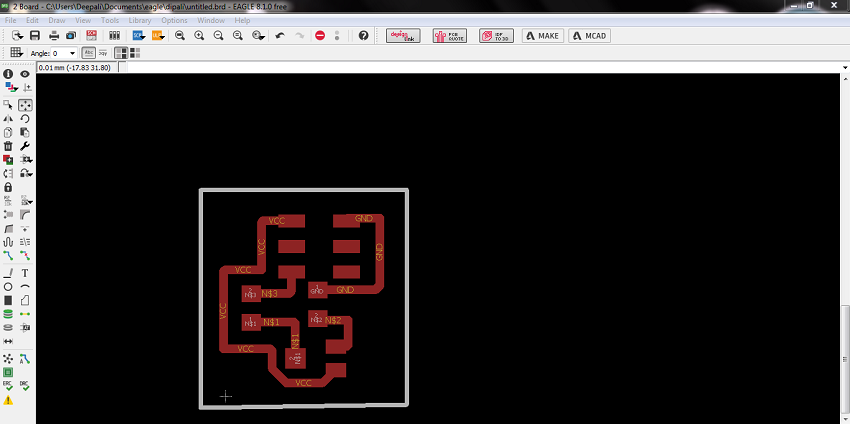Screen dimensions: 850x424
Task: Select the Polygon tool
Action: pyautogui.click(x=25, y=300)
